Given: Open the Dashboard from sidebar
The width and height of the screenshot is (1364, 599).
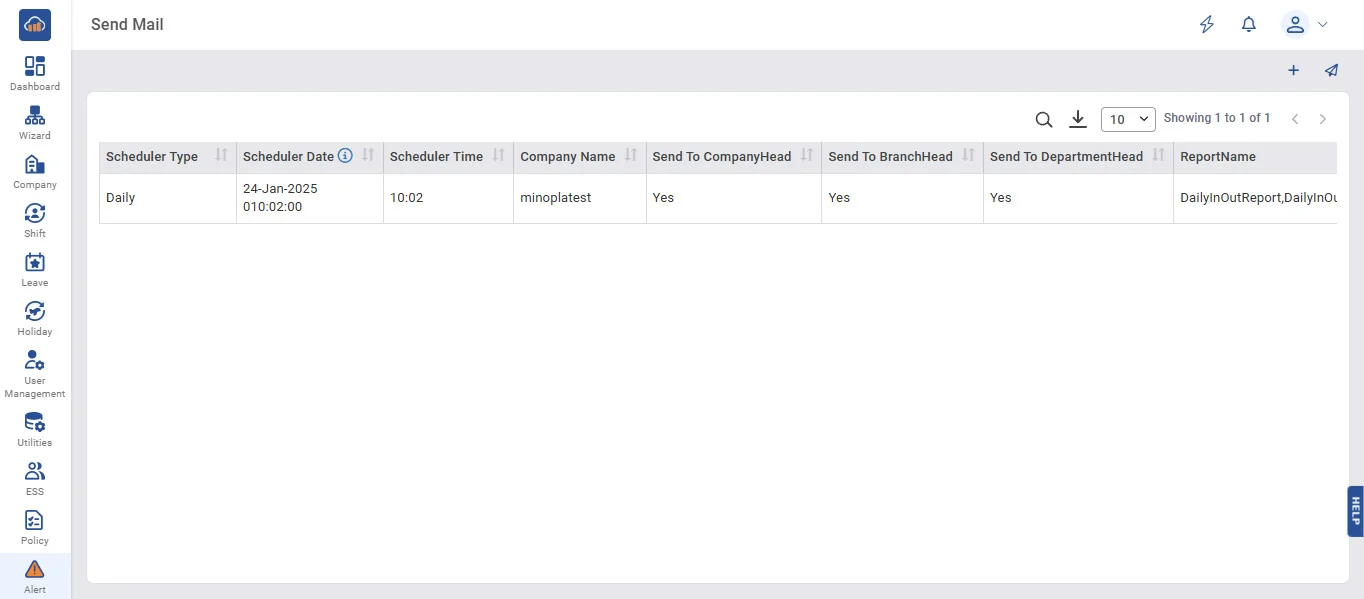Looking at the screenshot, I should (35, 74).
